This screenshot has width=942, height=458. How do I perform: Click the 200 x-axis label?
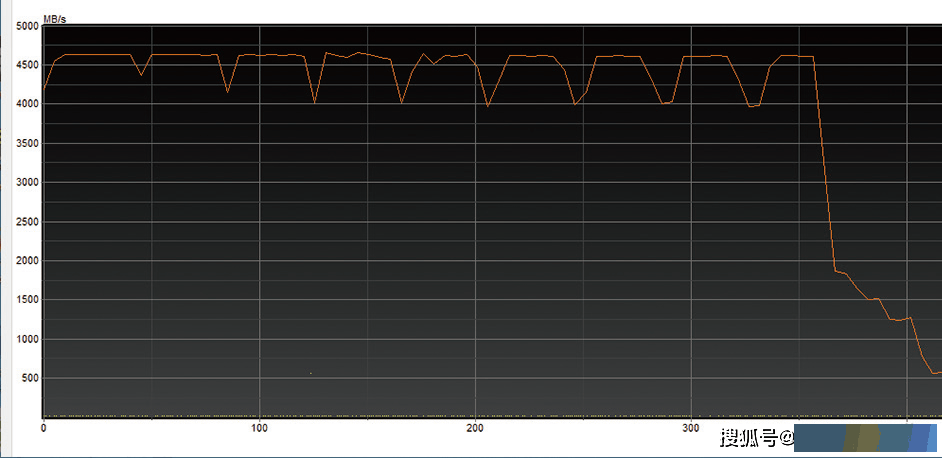(475, 429)
